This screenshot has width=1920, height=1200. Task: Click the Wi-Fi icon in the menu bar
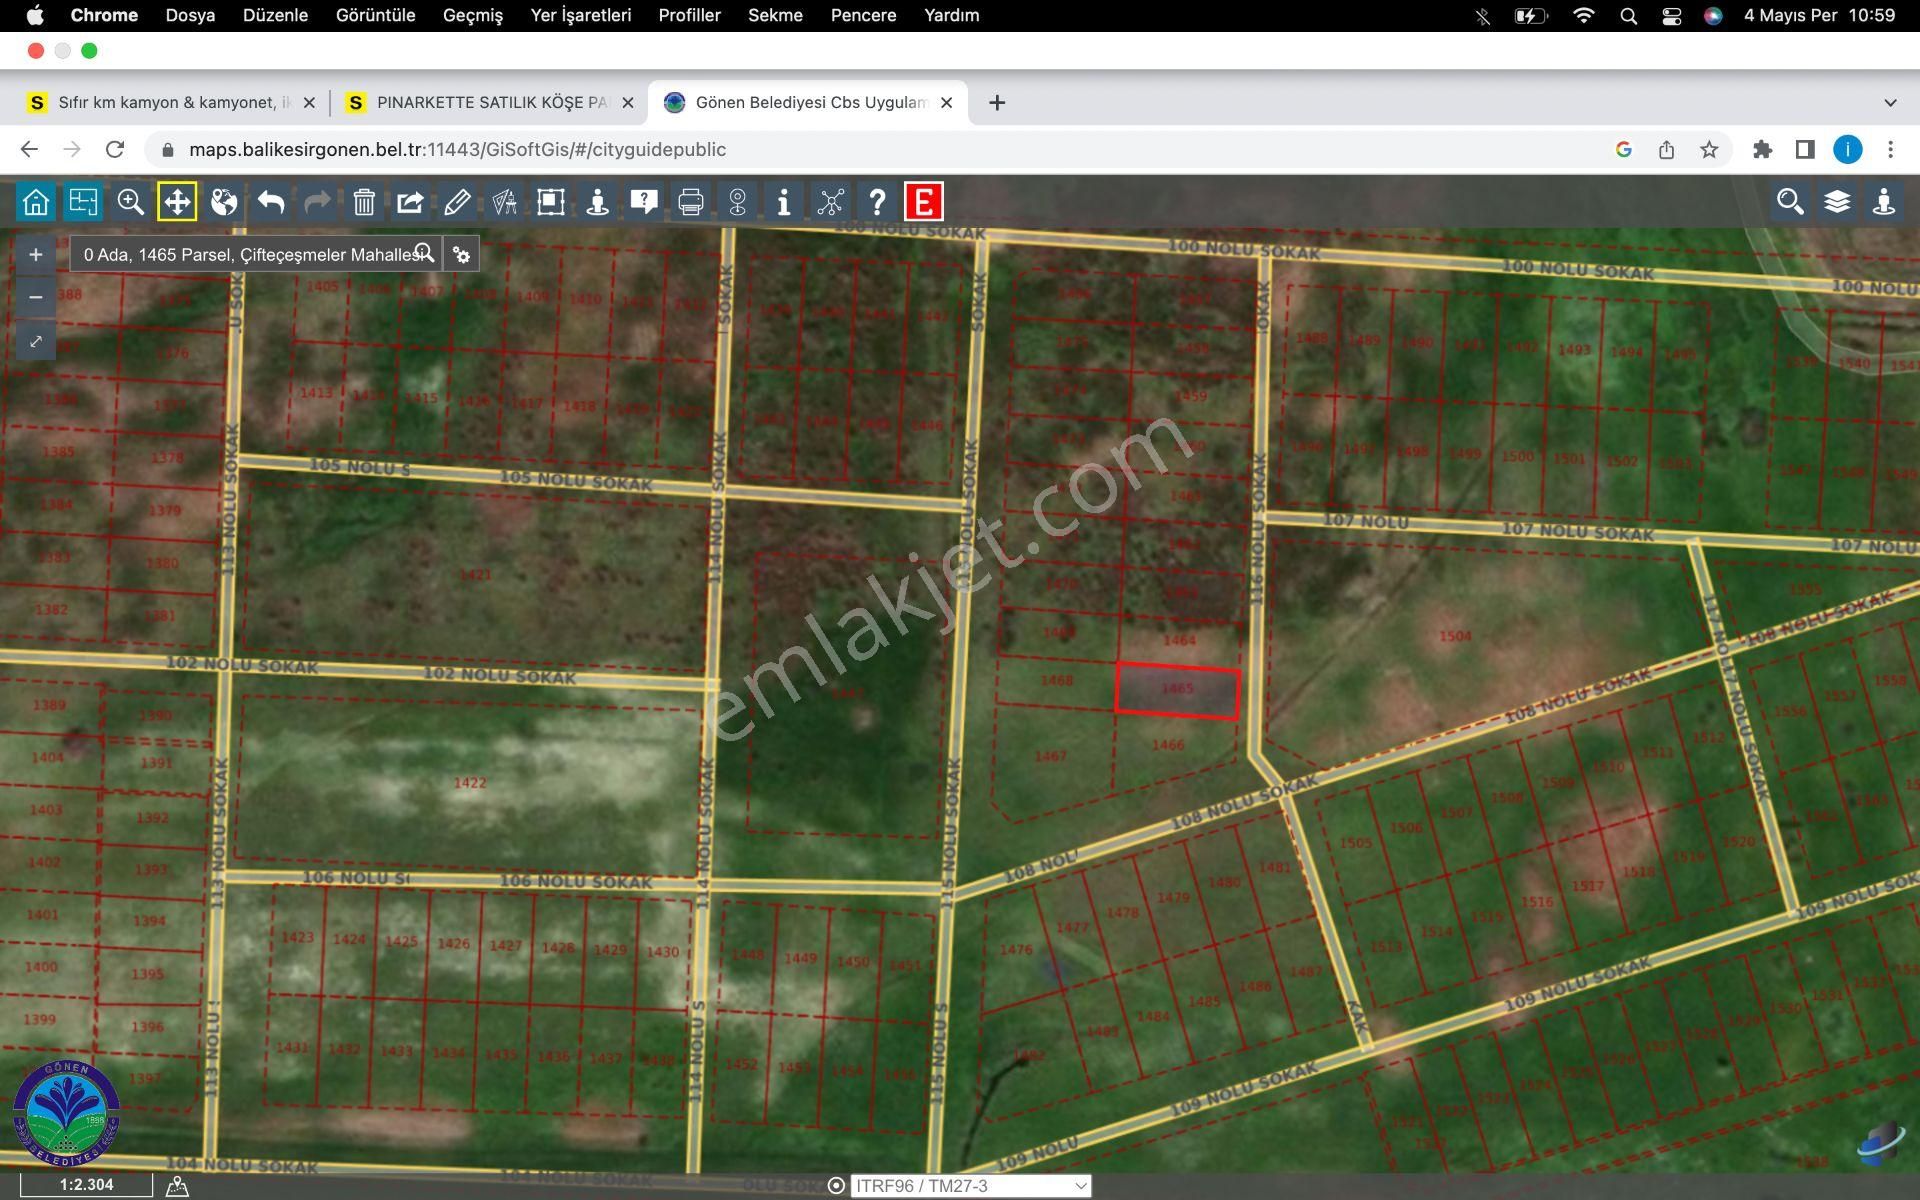coord(1583,15)
